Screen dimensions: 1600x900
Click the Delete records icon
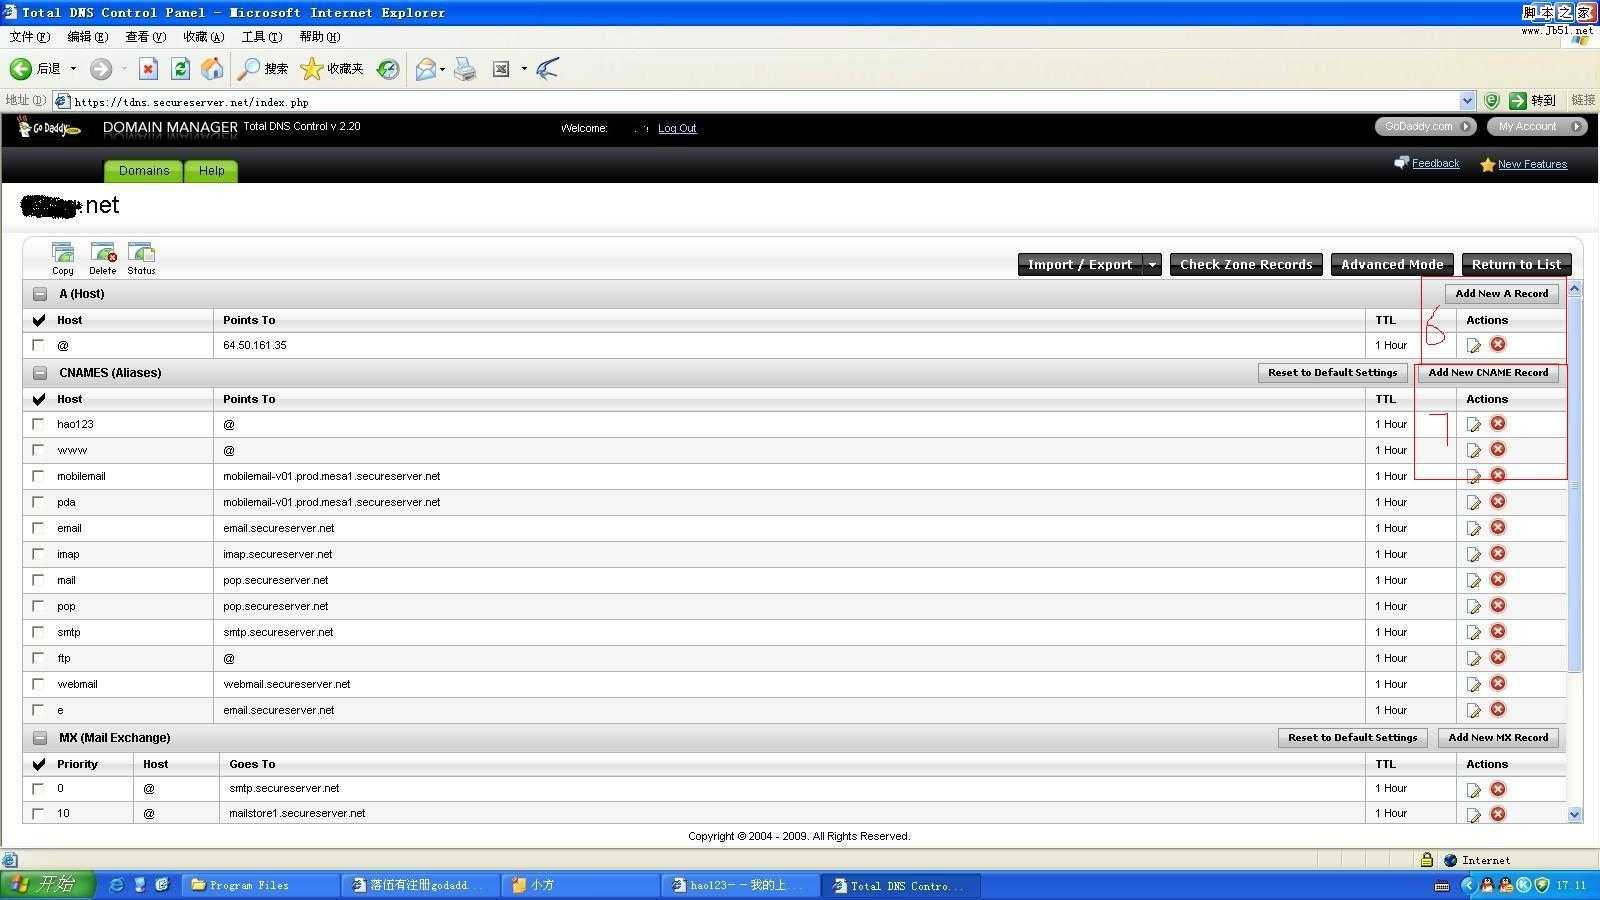tap(103, 253)
